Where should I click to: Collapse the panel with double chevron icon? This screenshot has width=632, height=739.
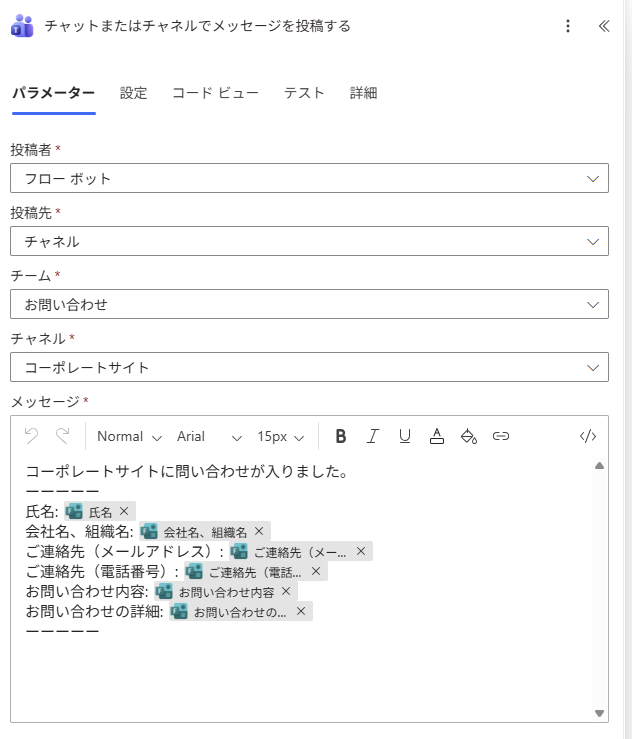tap(604, 26)
